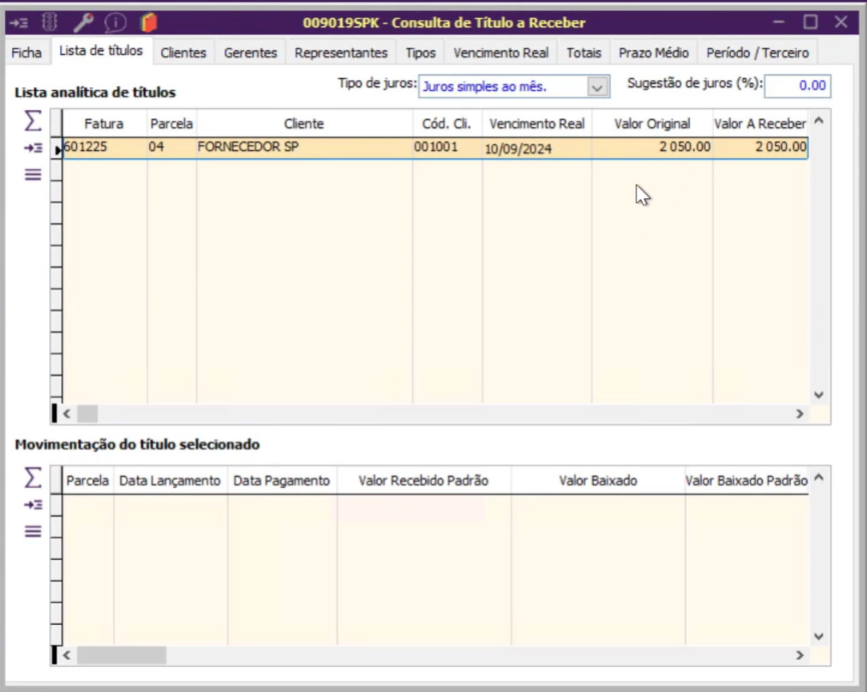Screen dimensions: 867x692
Task: Select fatura cell 601225
Action: (x=105, y=148)
